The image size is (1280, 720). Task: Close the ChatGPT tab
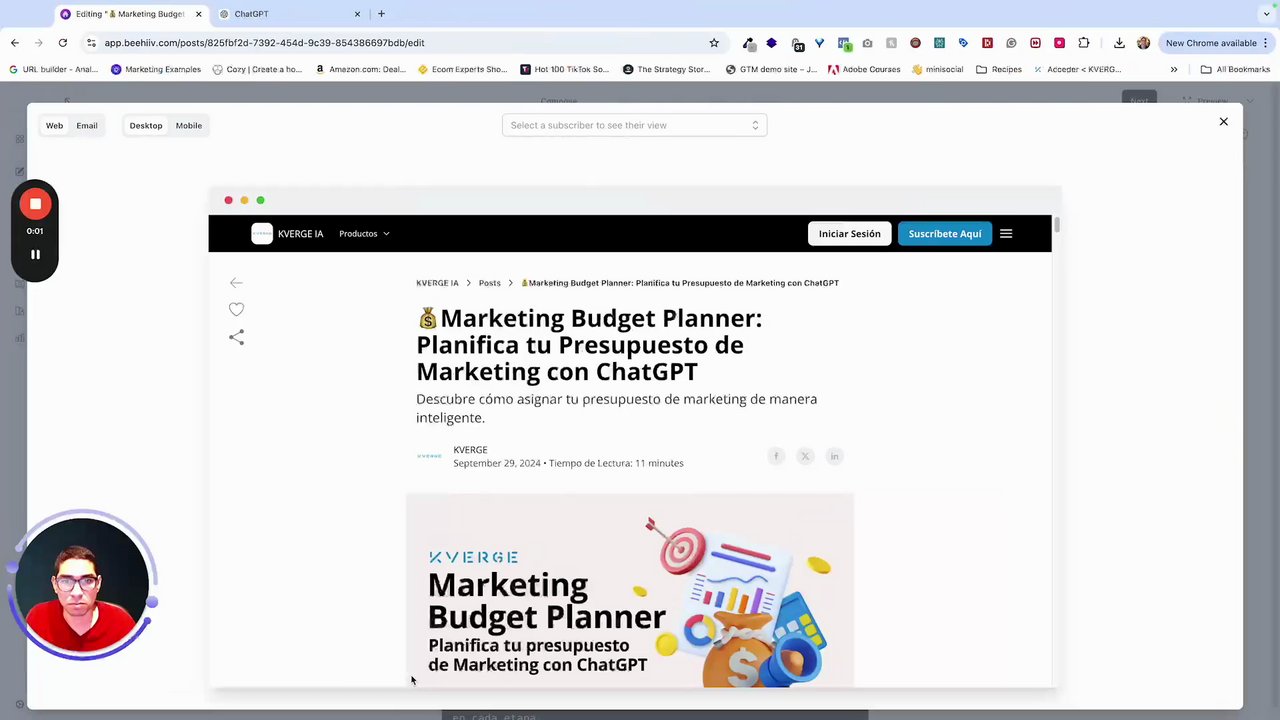pos(357,14)
